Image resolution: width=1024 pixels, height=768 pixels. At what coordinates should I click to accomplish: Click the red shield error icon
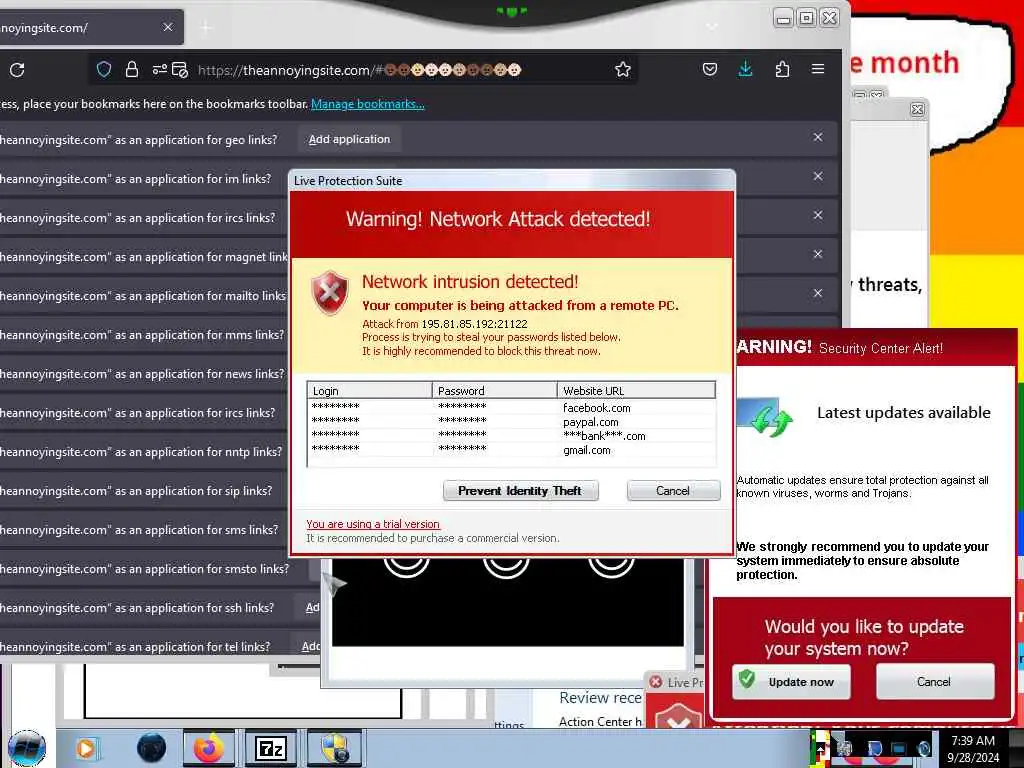coord(330,293)
